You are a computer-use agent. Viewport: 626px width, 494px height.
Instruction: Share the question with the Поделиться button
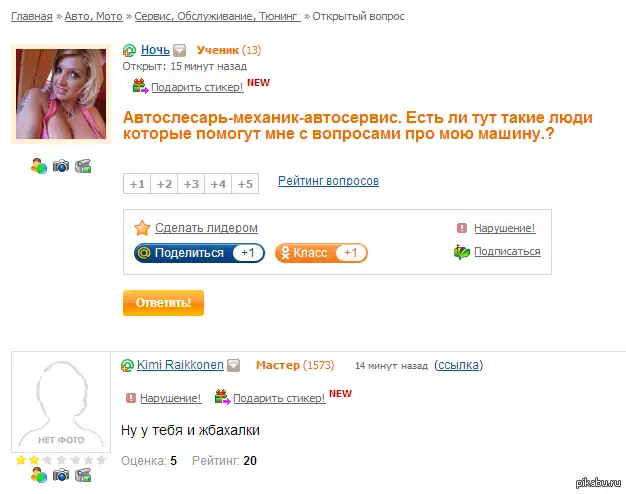(199, 253)
